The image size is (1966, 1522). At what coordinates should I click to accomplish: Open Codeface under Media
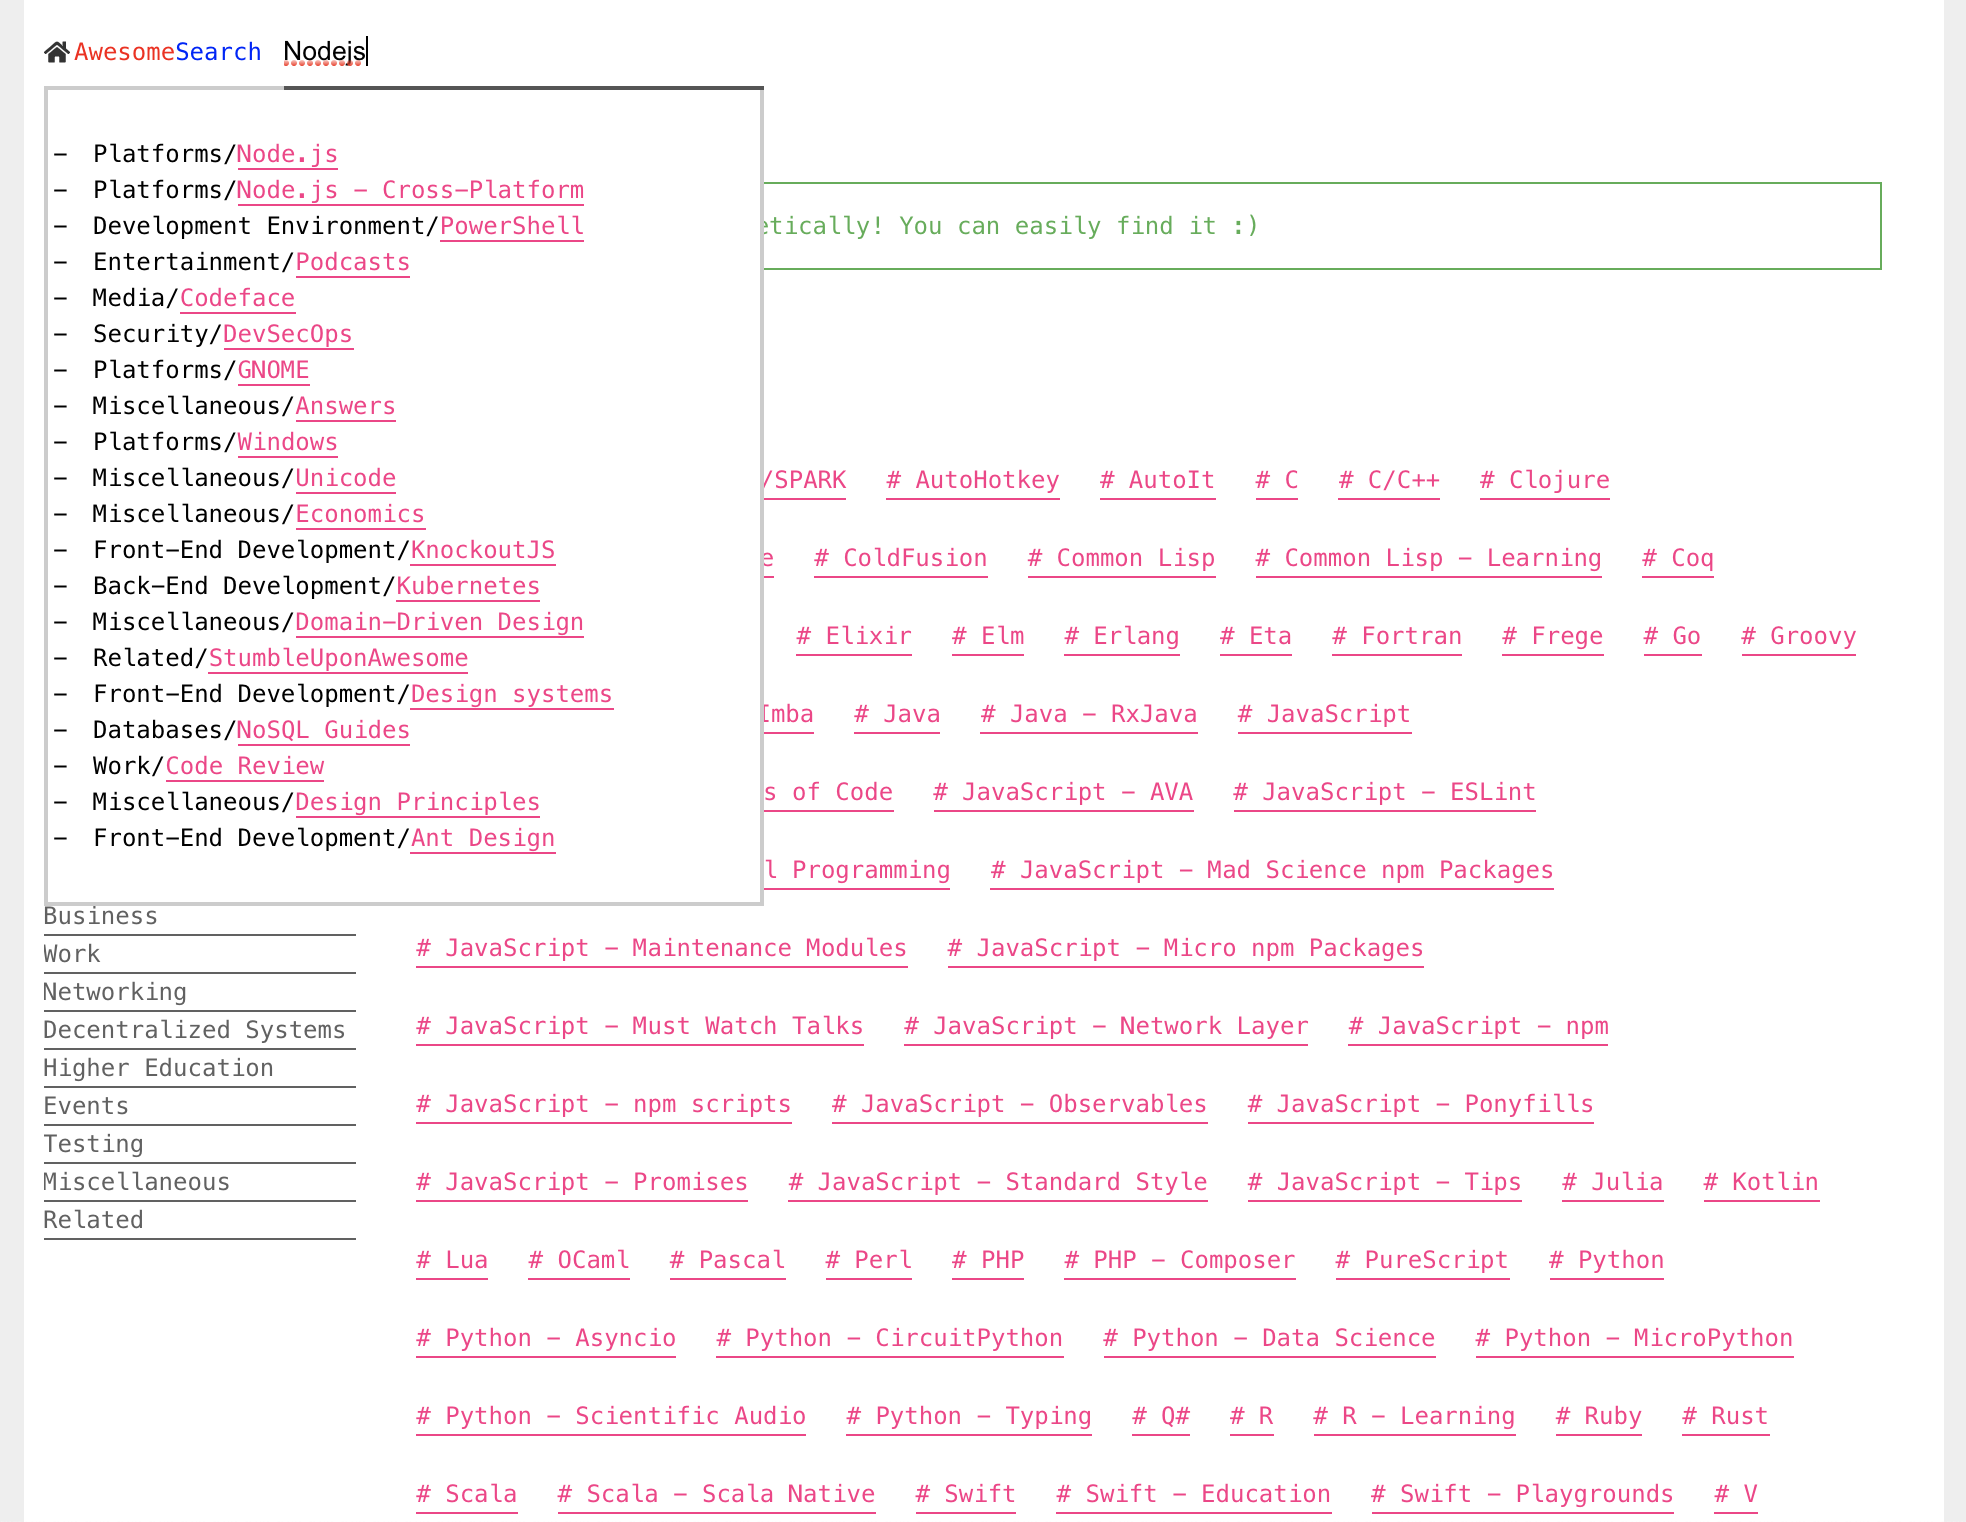pyautogui.click(x=237, y=297)
